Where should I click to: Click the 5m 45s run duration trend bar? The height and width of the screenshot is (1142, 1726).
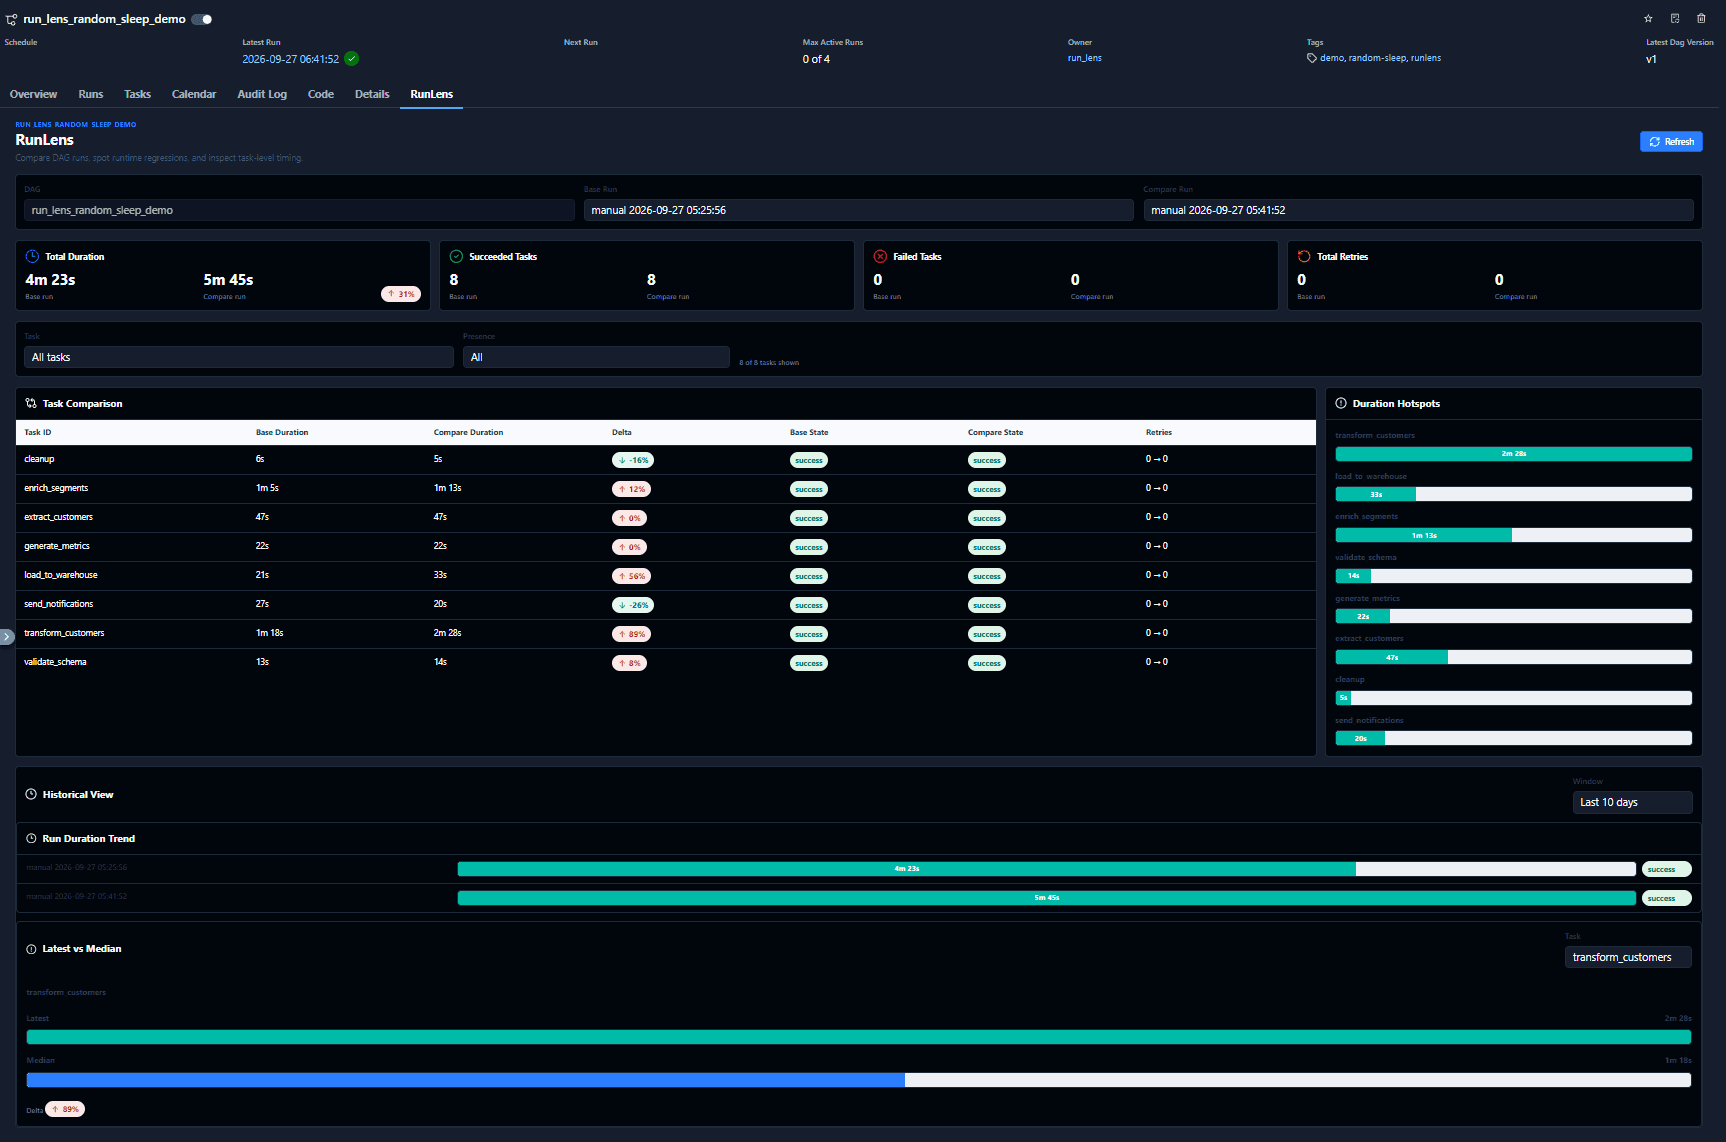(1047, 898)
